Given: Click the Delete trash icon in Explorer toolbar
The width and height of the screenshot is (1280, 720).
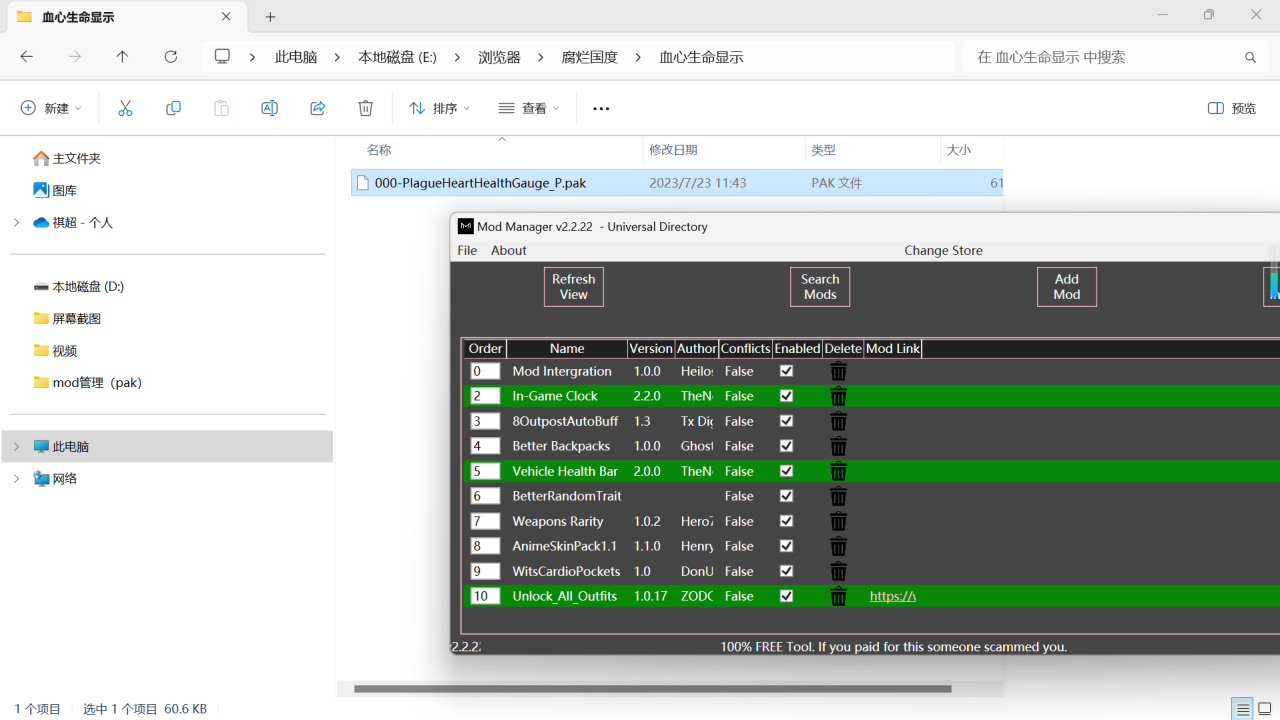Looking at the screenshot, I should [x=366, y=108].
